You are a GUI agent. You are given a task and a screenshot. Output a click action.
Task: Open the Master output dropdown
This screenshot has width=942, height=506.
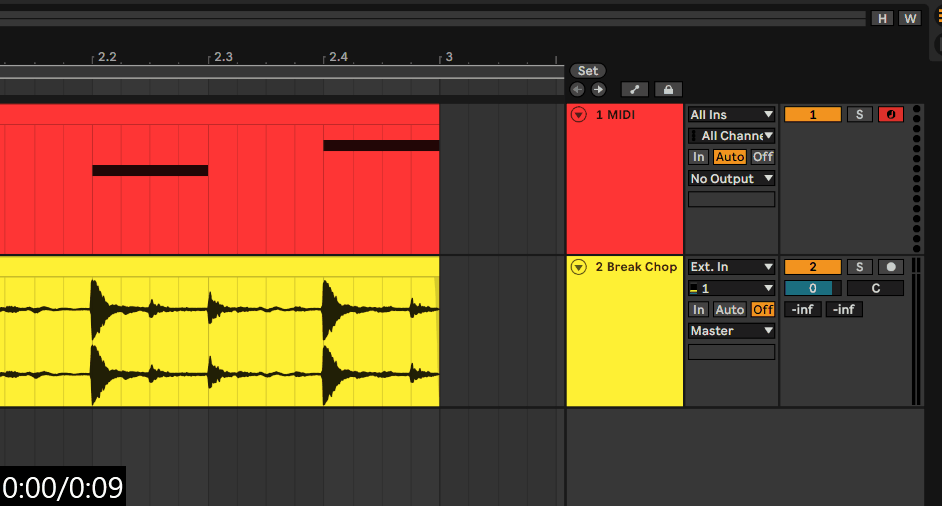click(731, 331)
